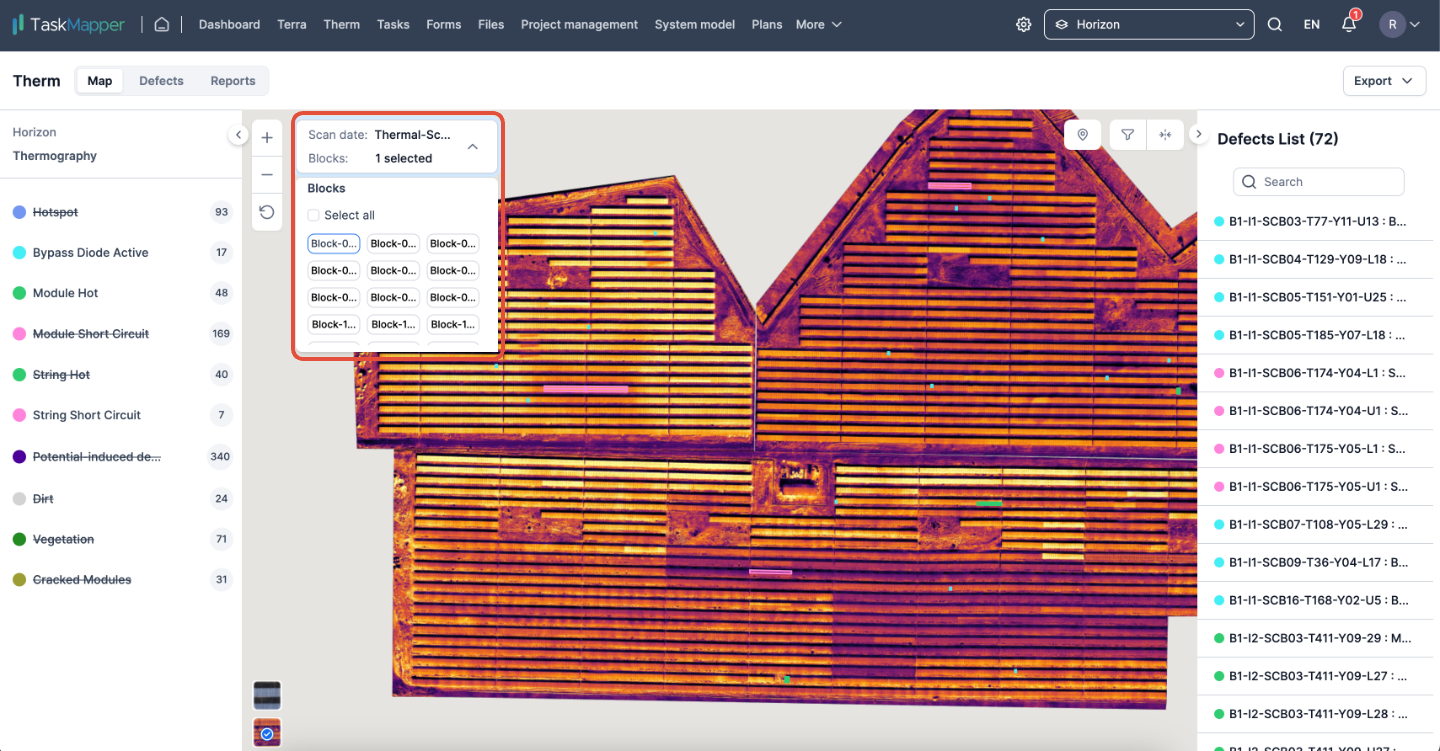Open Plans
This screenshot has height=751, width=1440.
coord(767,25)
